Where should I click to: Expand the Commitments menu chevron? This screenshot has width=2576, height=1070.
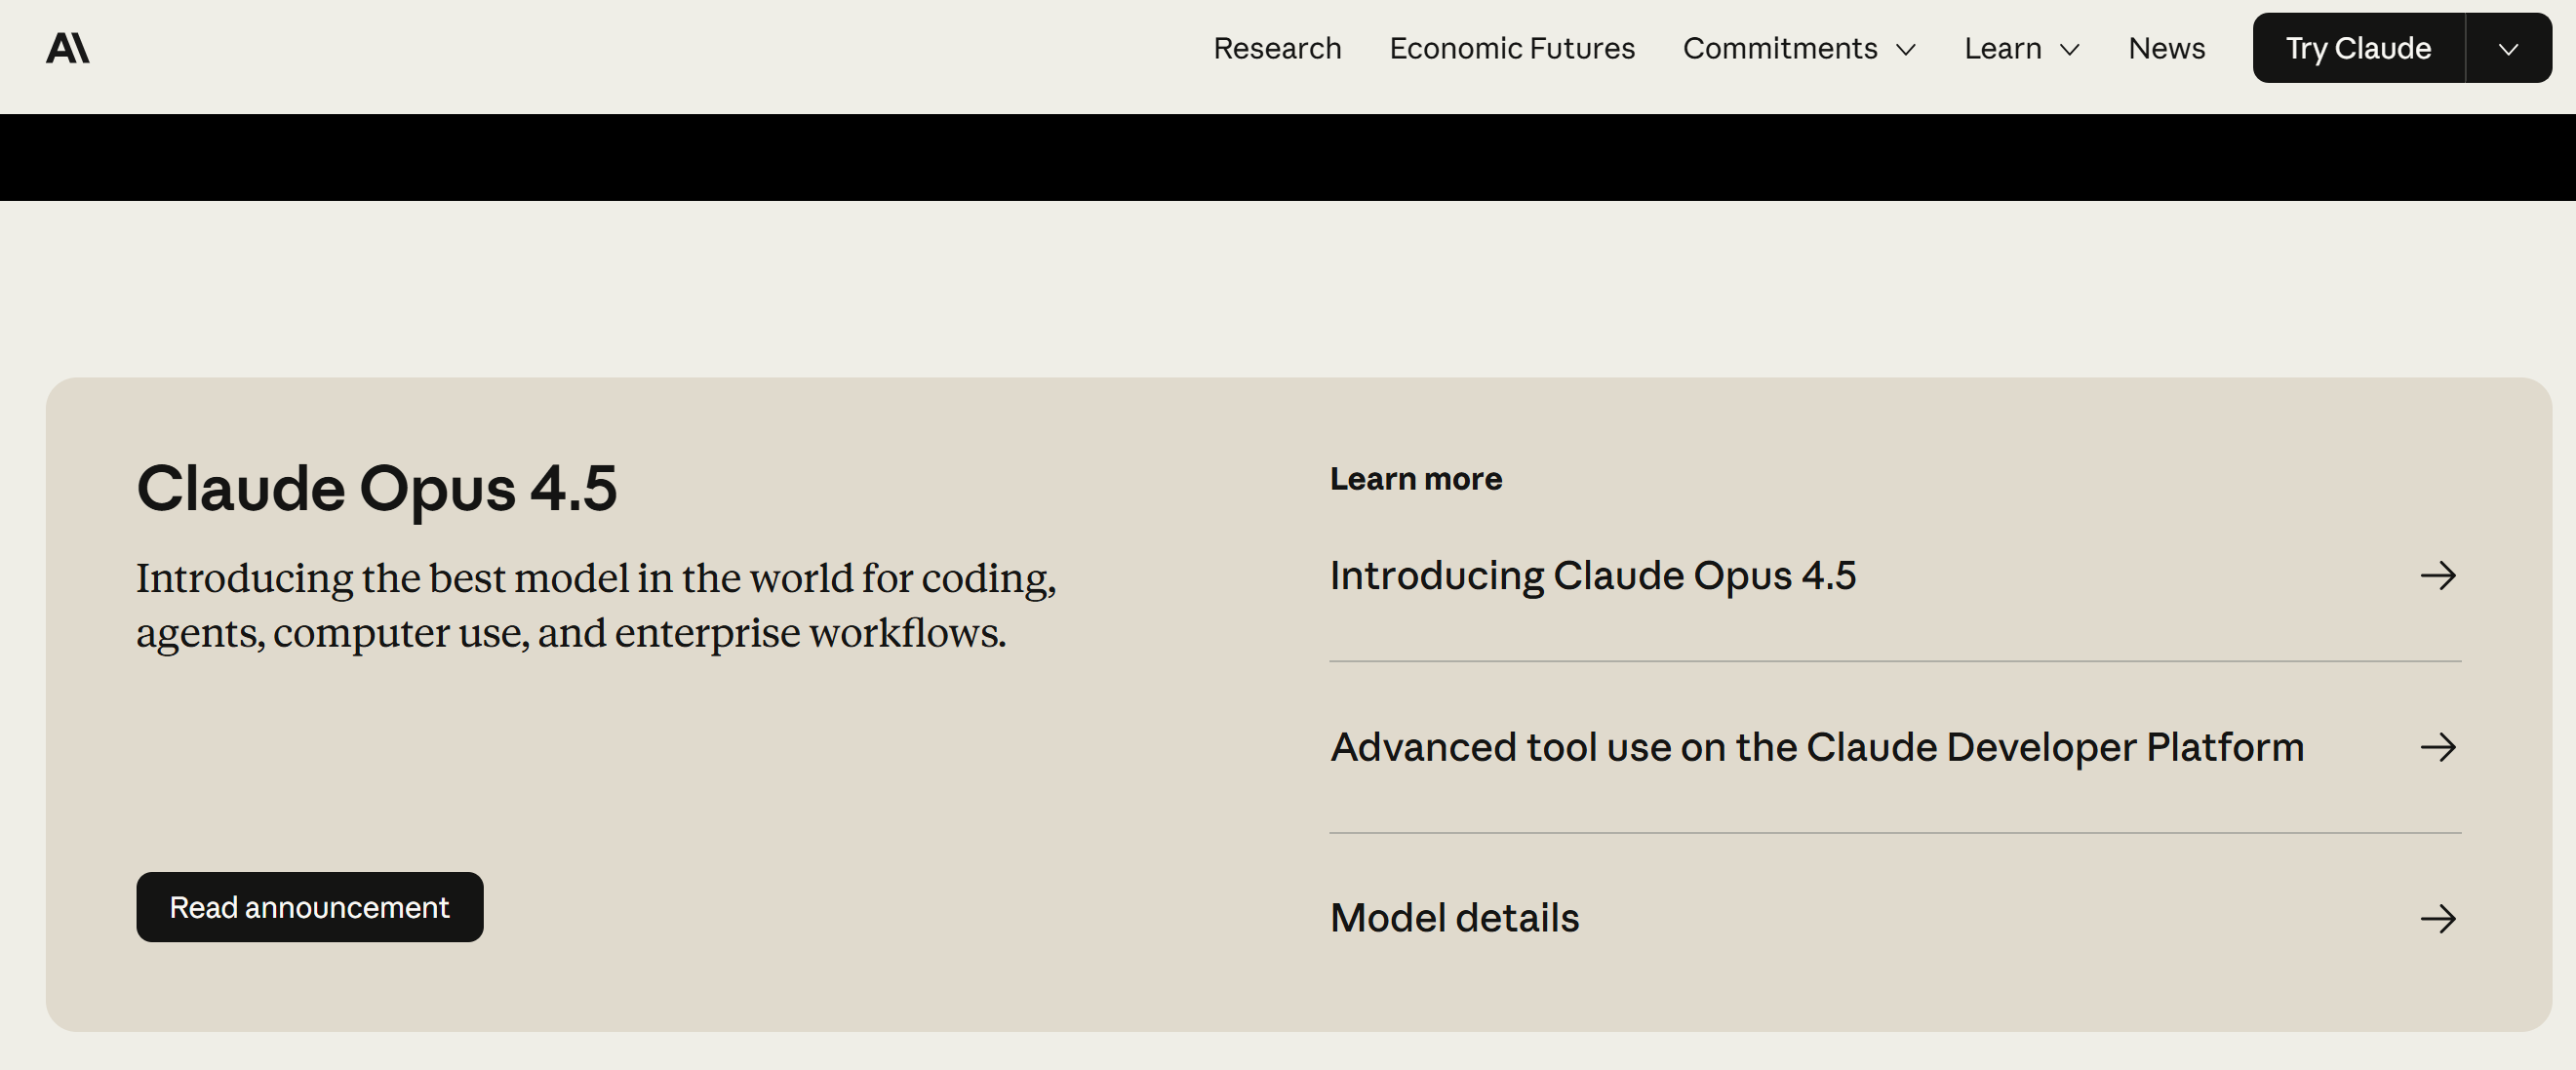pyautogui.click(x=1906, y=50)
